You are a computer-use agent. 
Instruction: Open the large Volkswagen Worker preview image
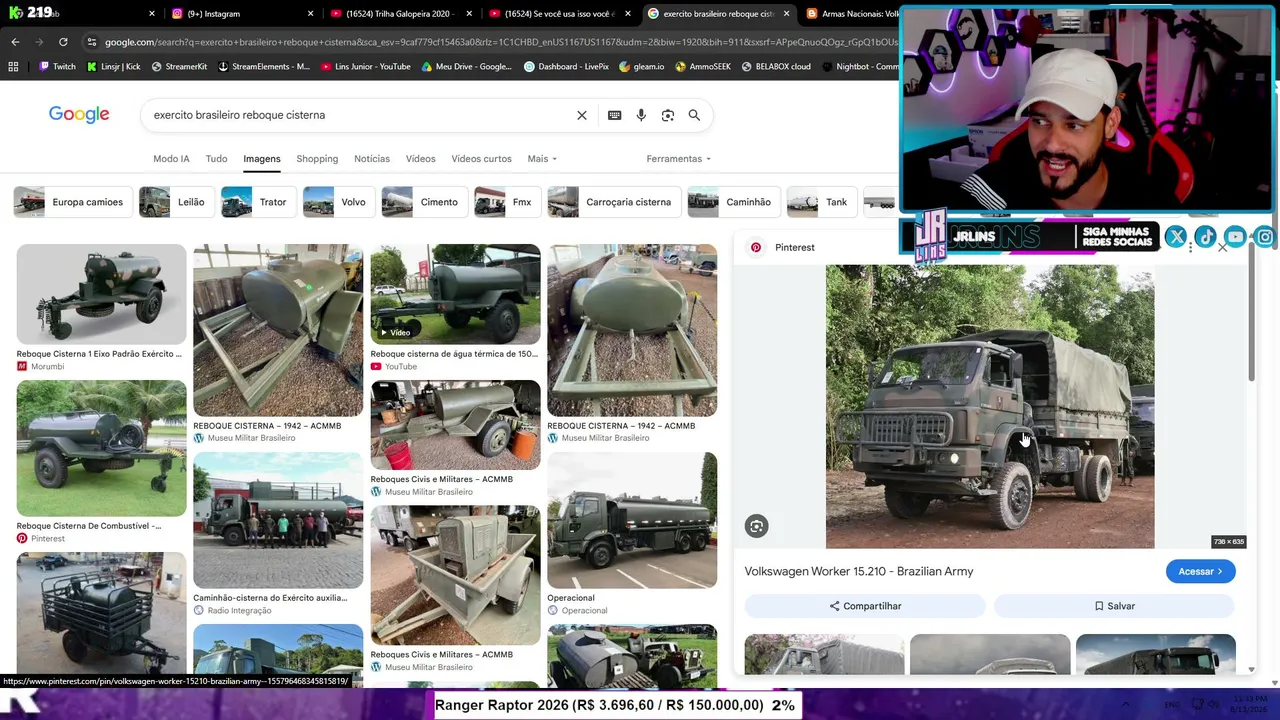(x=990, y=406)
